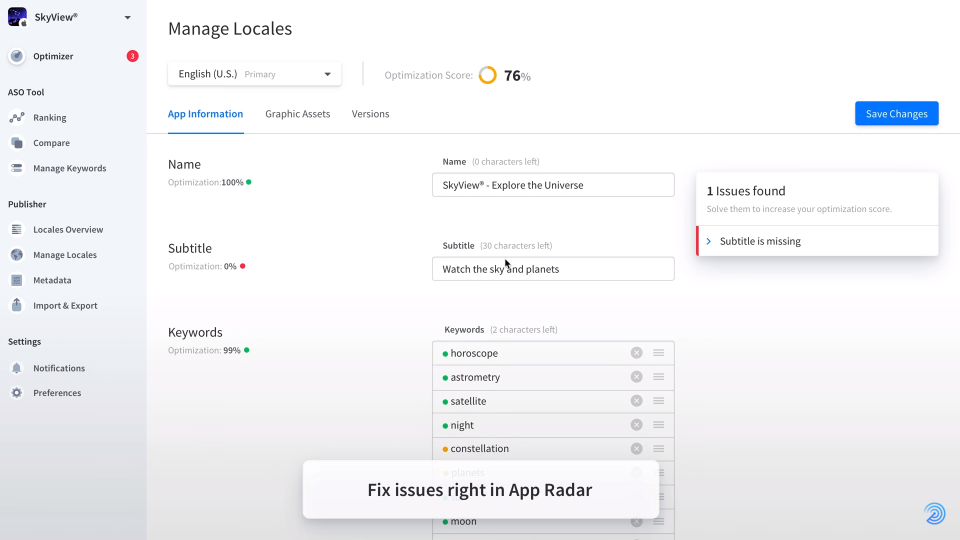Image resolution: width=960 pixels, height=540 pixels.
Task: Select the moon keyword text
Action: click(463, 522)
